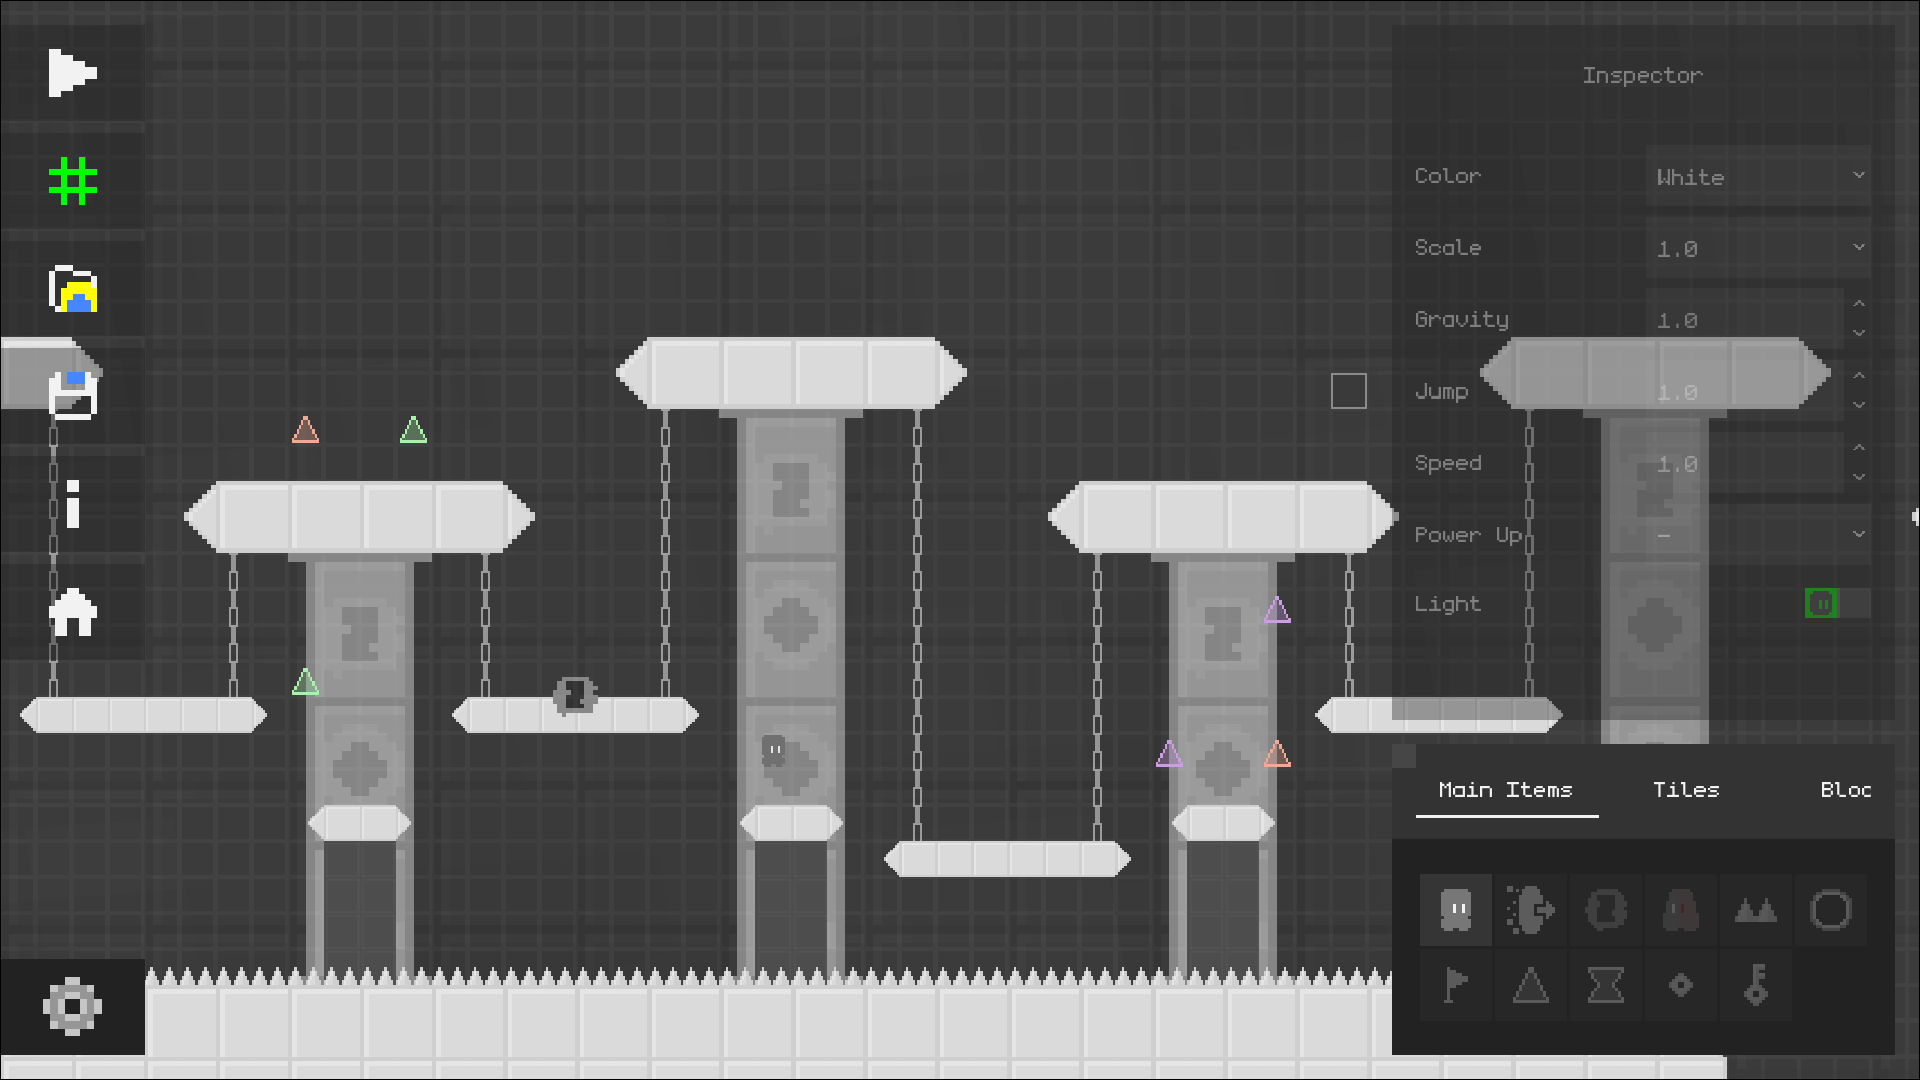Open the Scale dropdown
Viewport: 1920px width, 1080px height.
(1758, 248)
